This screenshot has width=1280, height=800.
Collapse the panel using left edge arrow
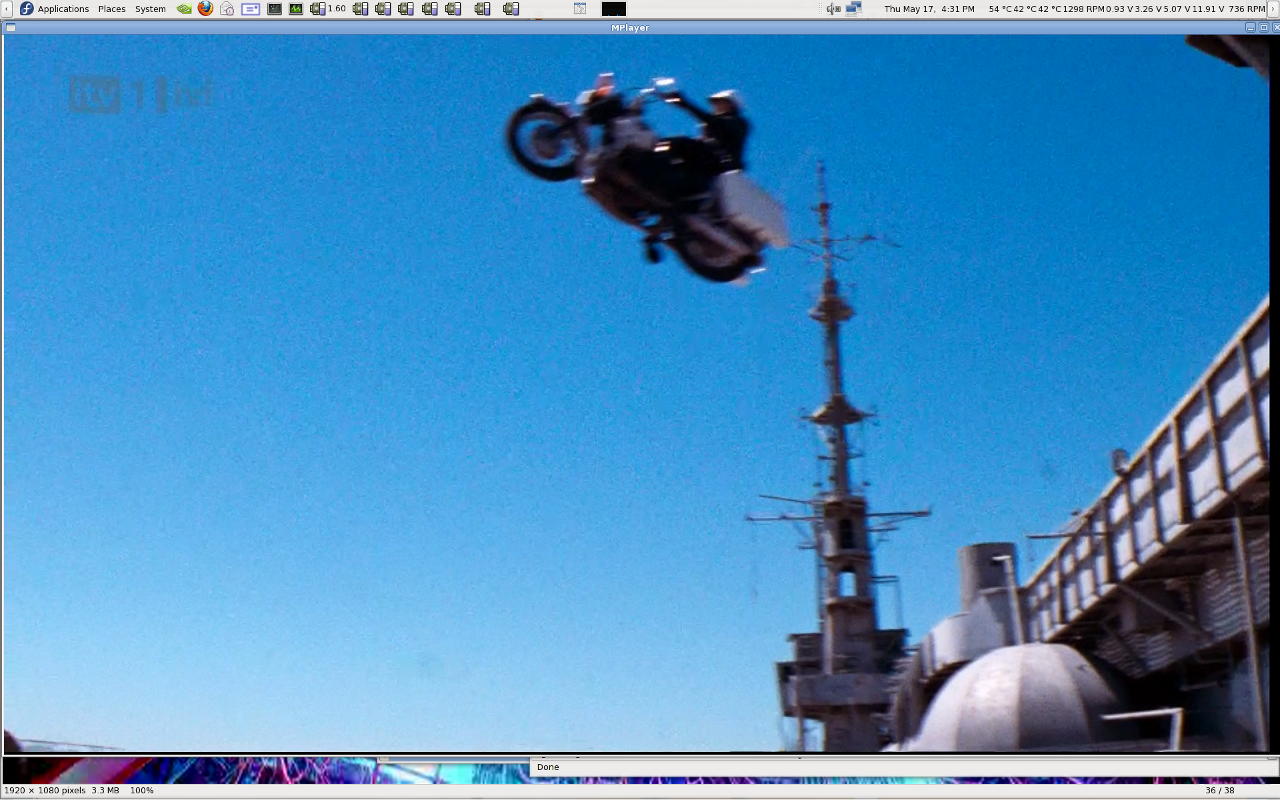tap(5, 9)
